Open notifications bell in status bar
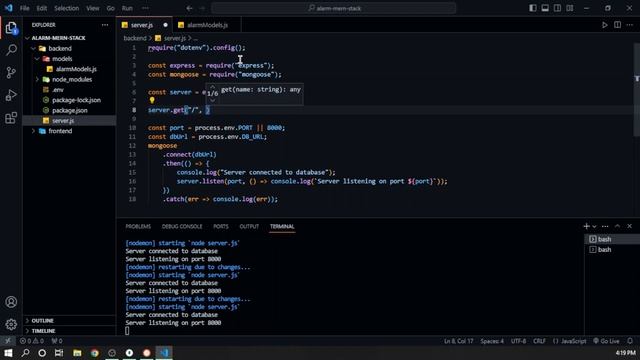Screen dimensions: 640x360 click(x=630, y=341)
